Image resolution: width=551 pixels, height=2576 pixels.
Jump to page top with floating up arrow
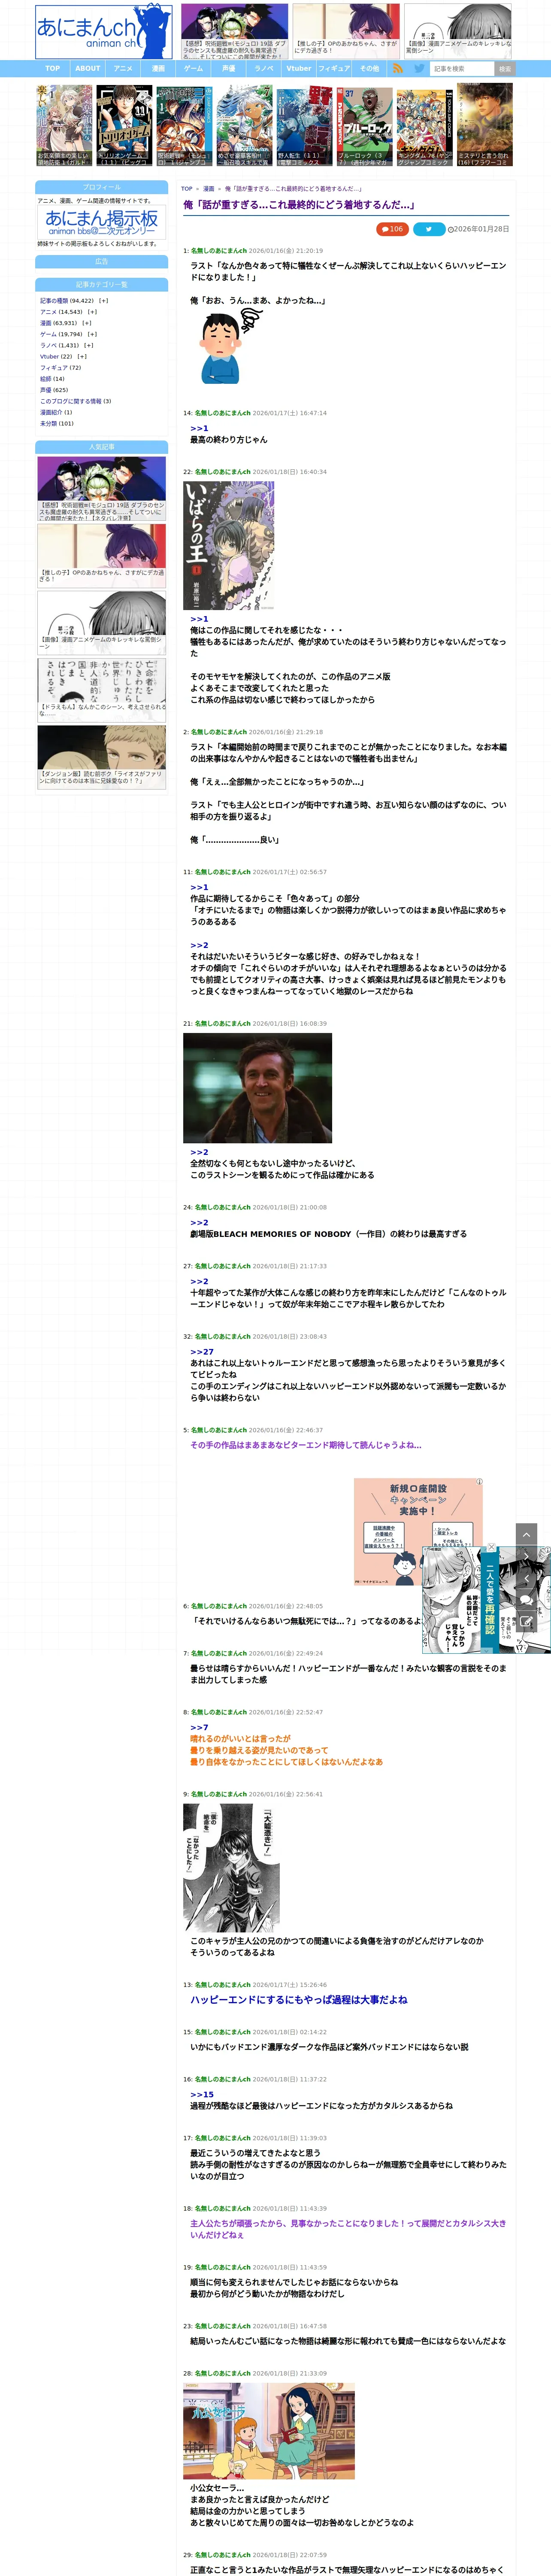tap(526, 1533)
